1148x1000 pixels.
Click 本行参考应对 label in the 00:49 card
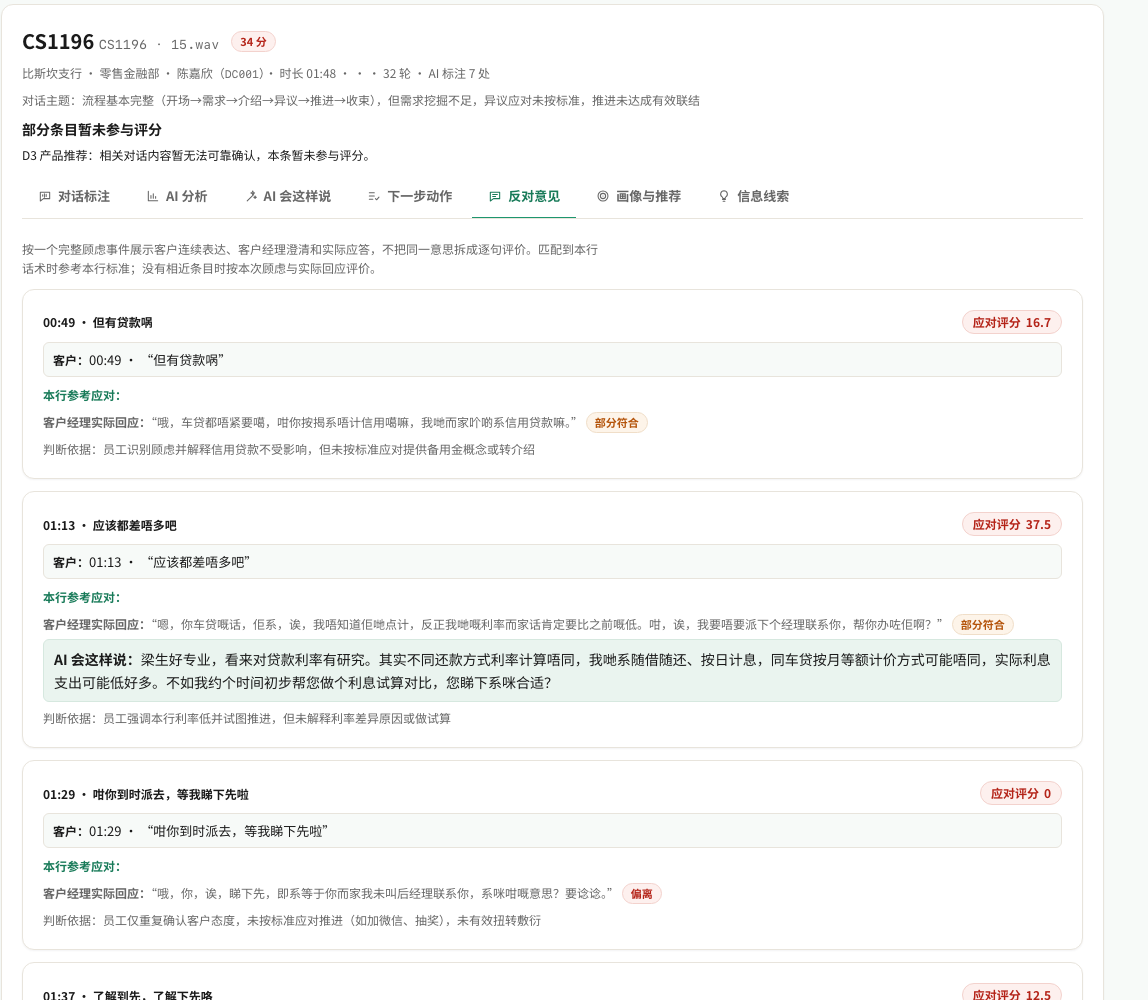point(81,396)
